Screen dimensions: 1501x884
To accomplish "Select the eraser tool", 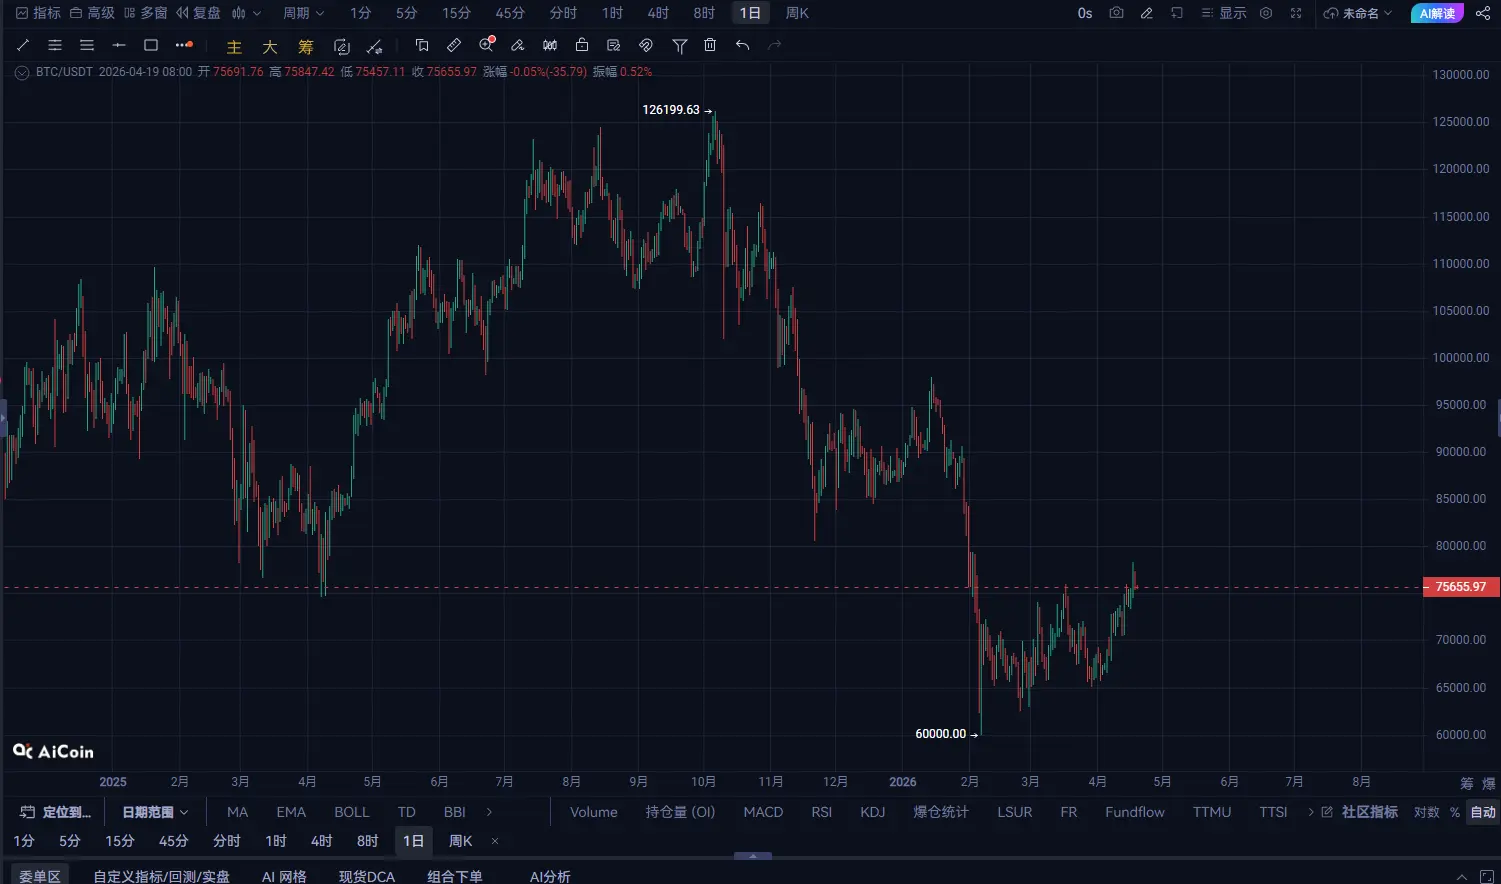I will (518, 45).
